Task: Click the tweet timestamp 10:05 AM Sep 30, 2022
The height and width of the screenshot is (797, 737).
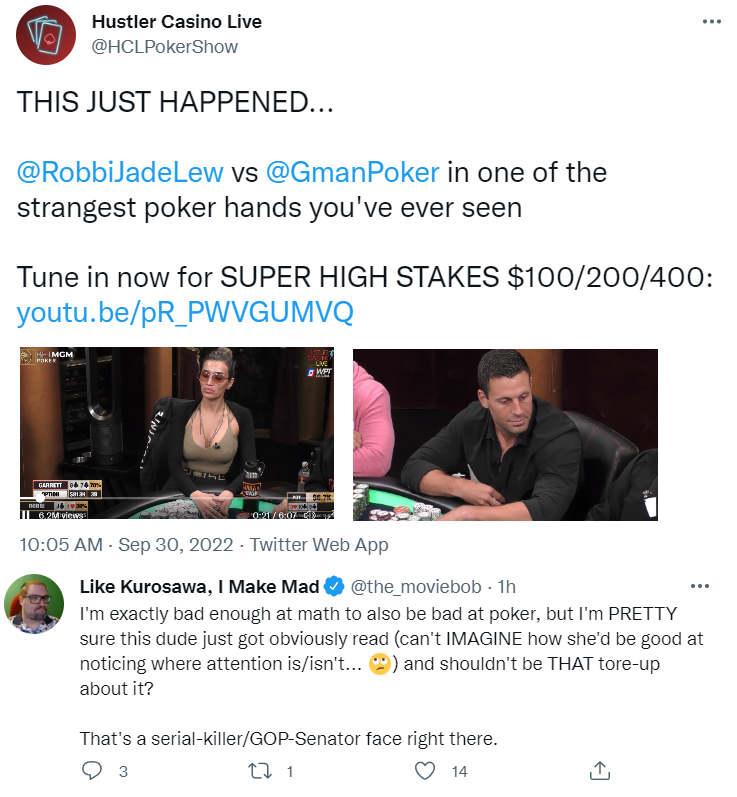Action: click(x=126, y=545)
